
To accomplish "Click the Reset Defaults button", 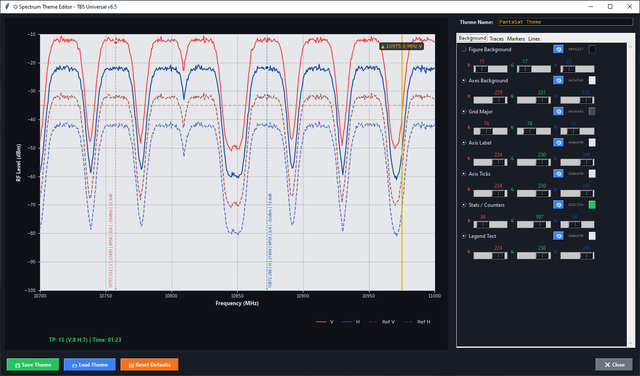I will point(149,365).
